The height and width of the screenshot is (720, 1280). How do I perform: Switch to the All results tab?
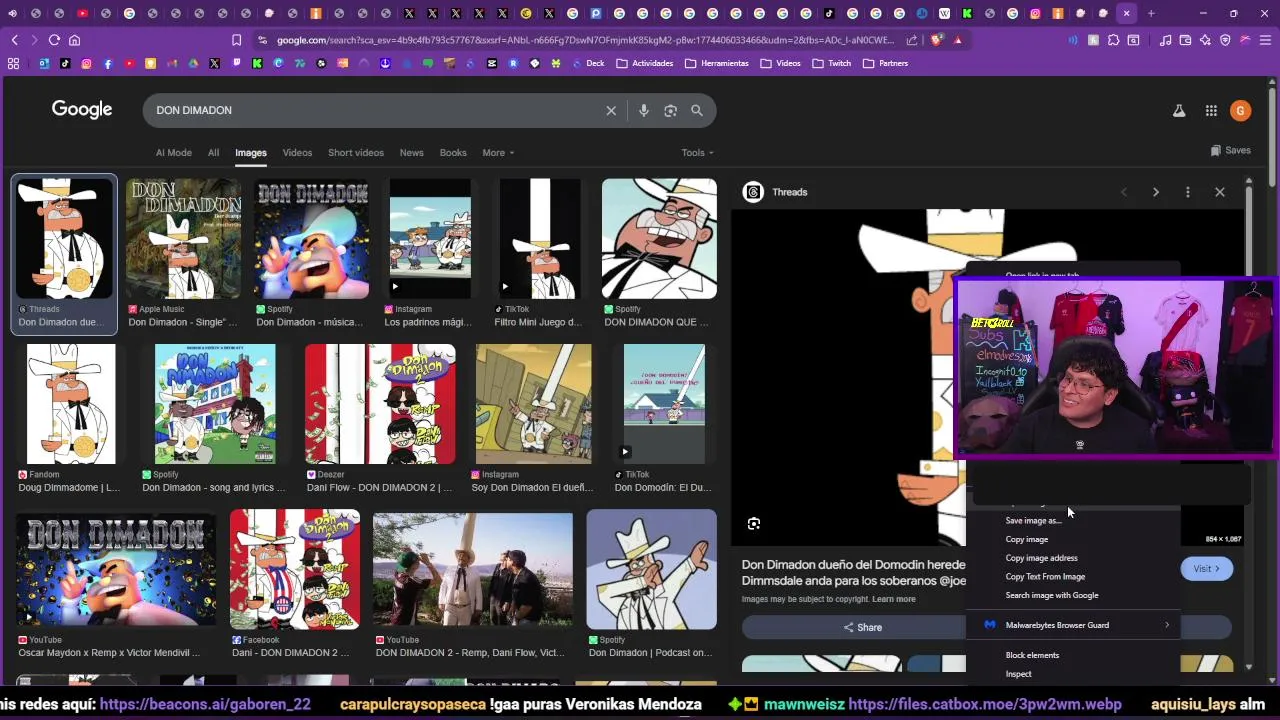pos(213,153)
